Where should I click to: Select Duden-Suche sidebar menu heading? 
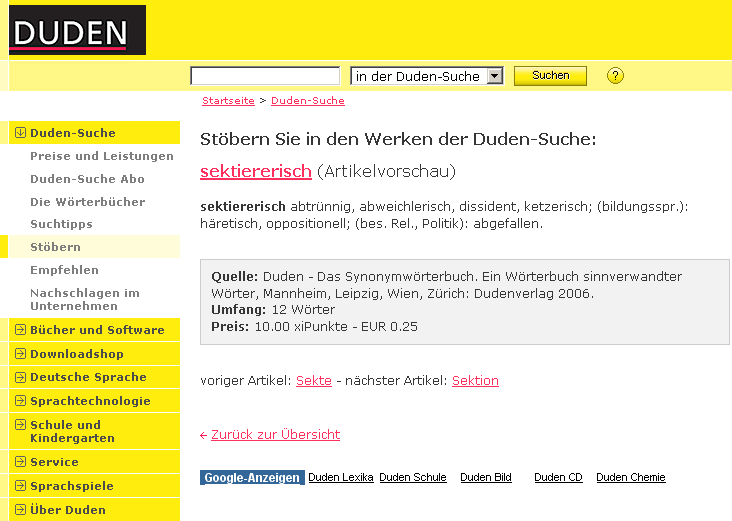tap(94, 133)
